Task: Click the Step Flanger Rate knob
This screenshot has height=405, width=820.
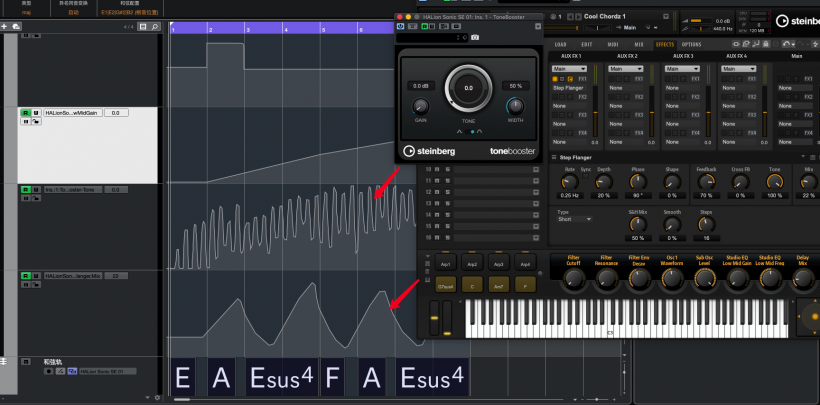Action: 570,182
